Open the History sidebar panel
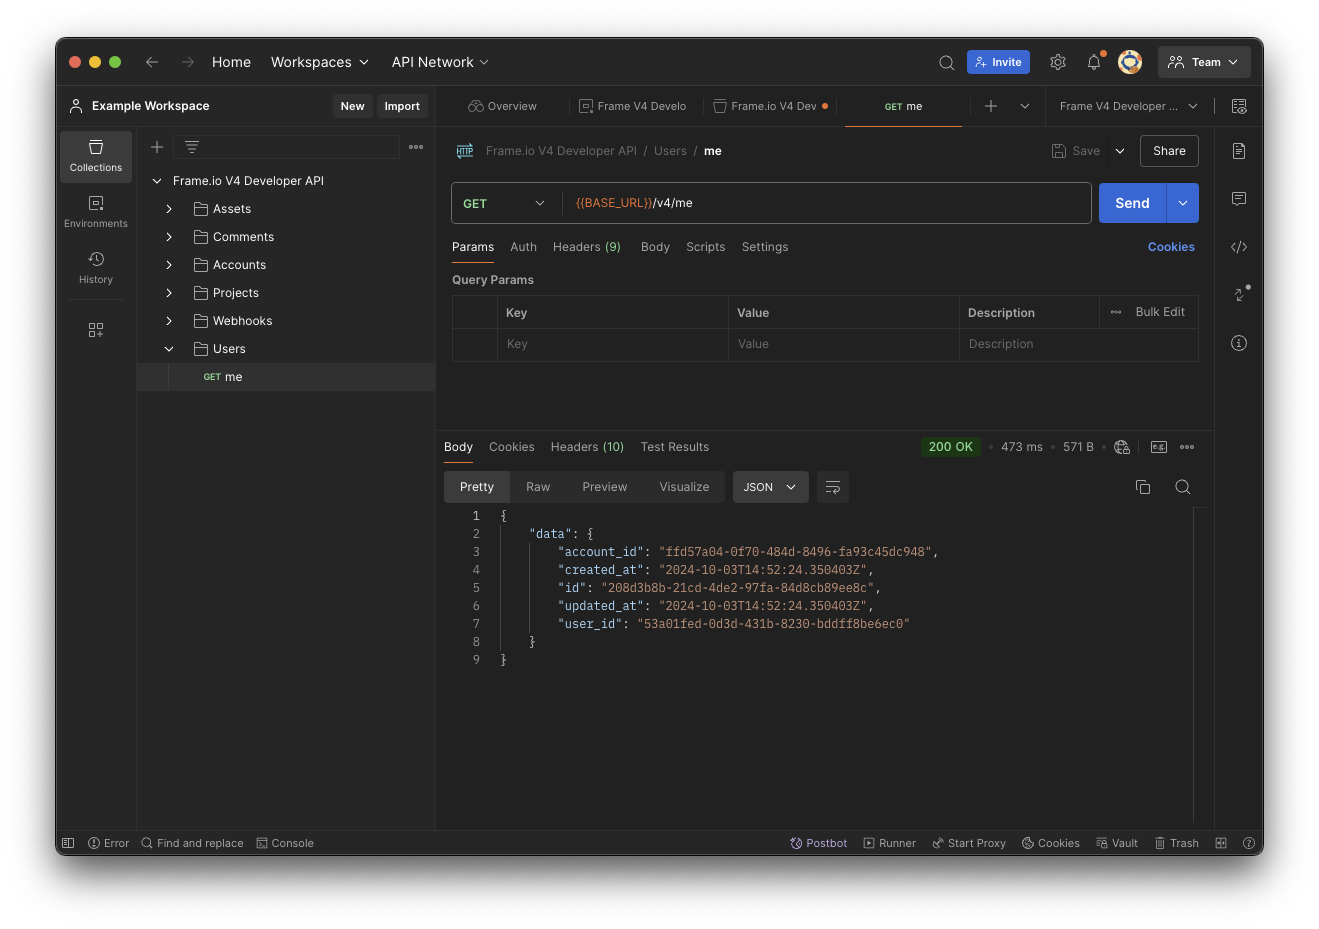 (x=95, y=269)
